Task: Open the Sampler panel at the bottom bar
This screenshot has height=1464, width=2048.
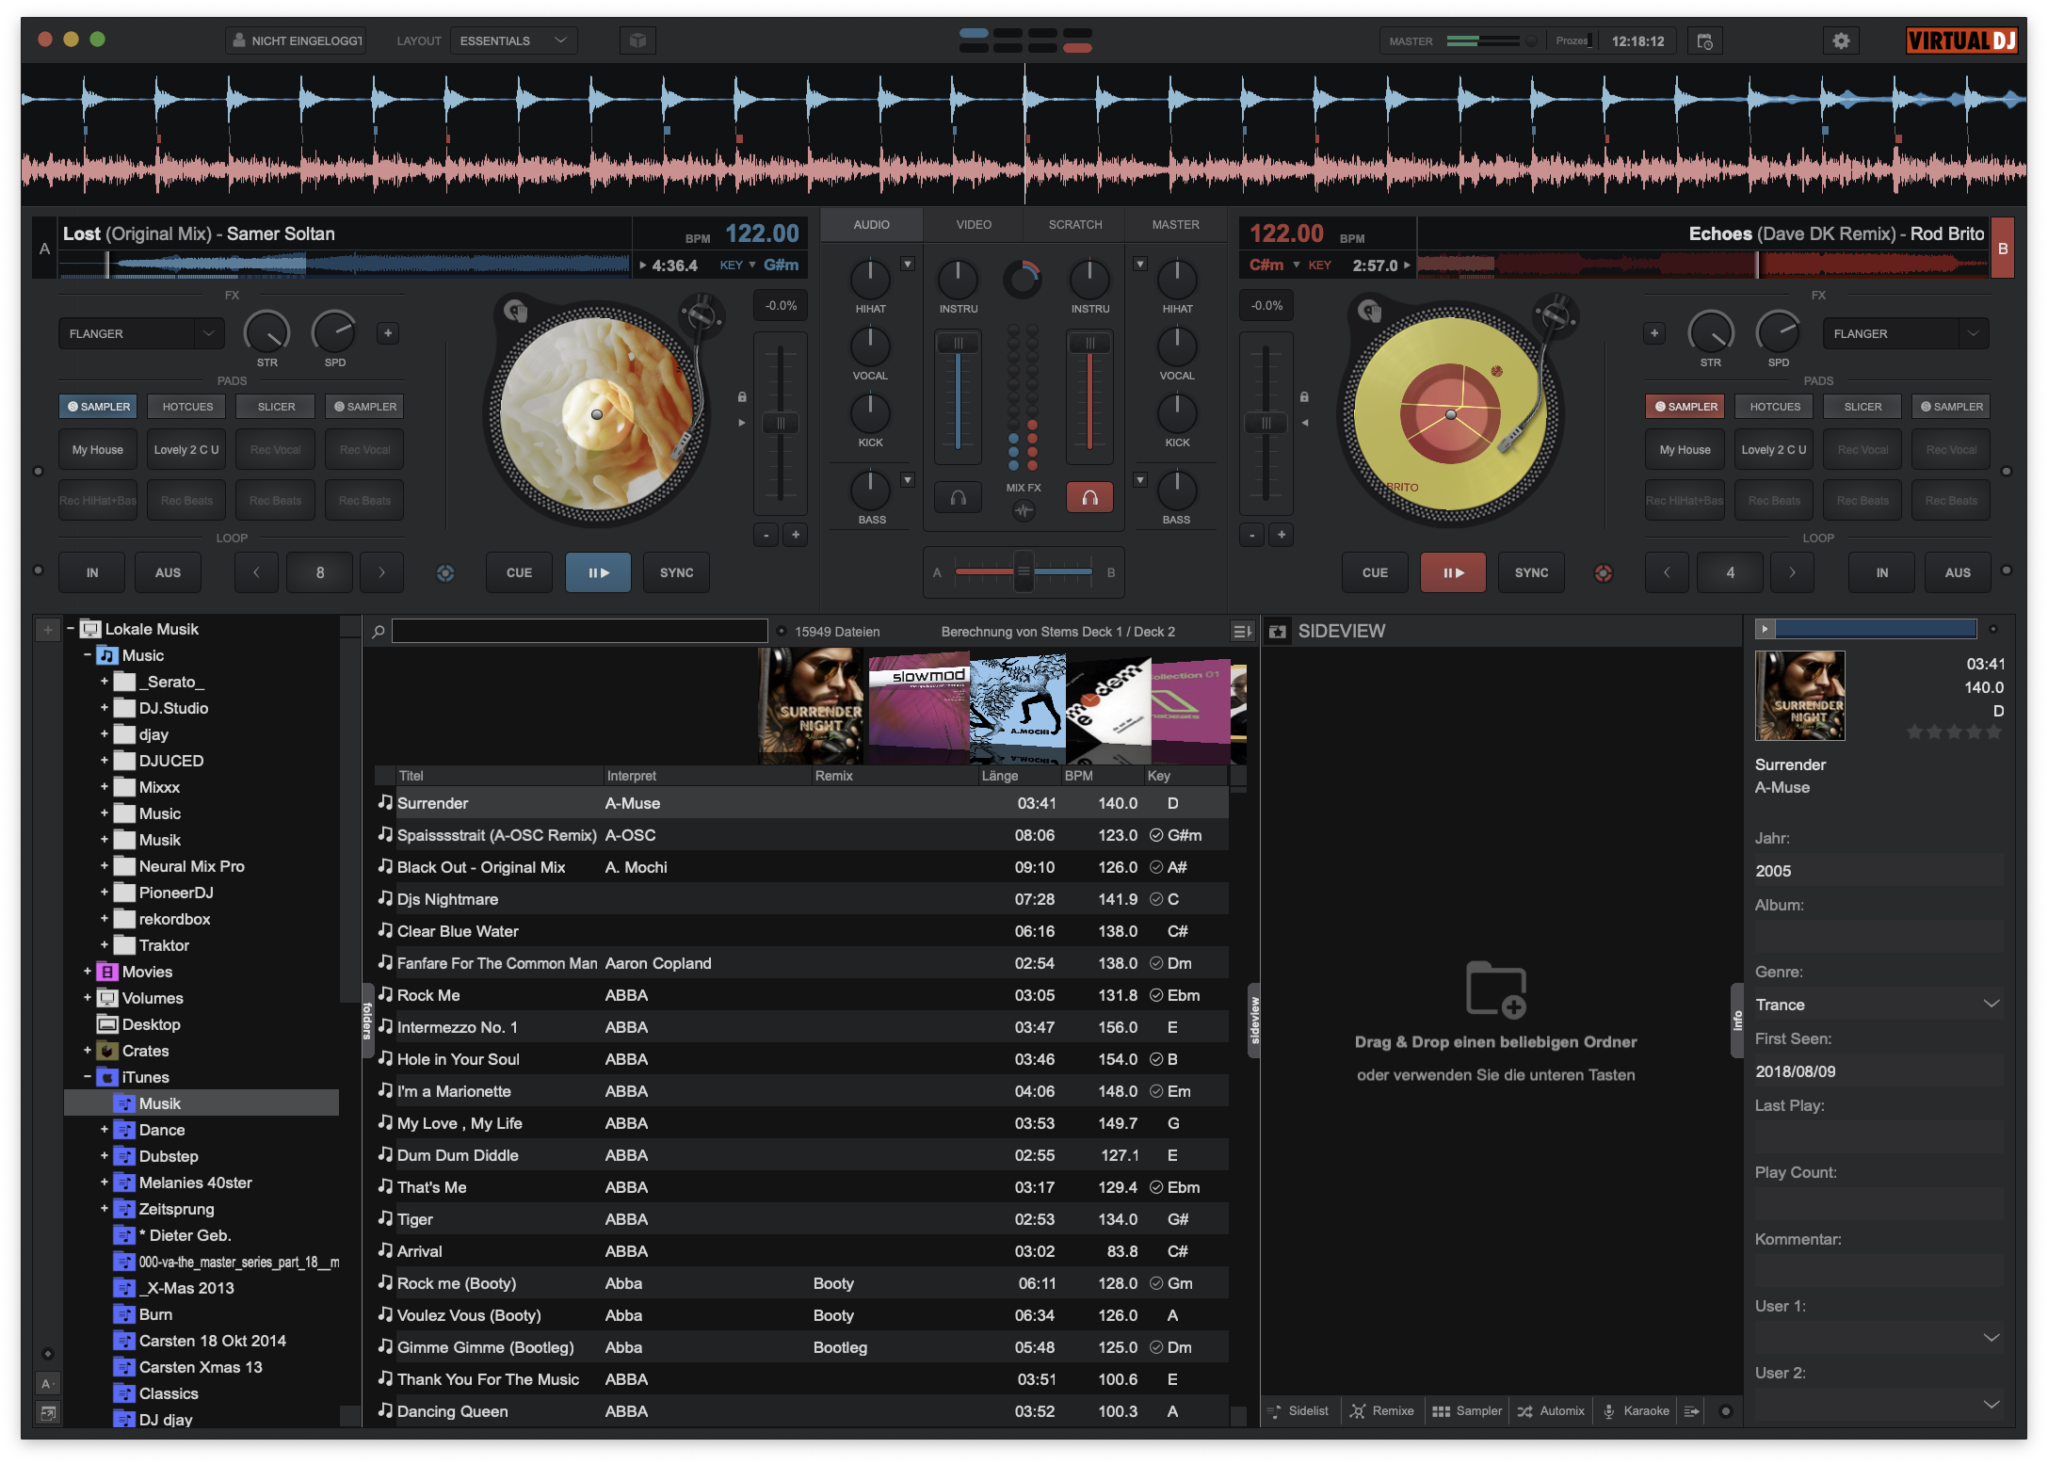Action: click(x=1467, y=1411)
